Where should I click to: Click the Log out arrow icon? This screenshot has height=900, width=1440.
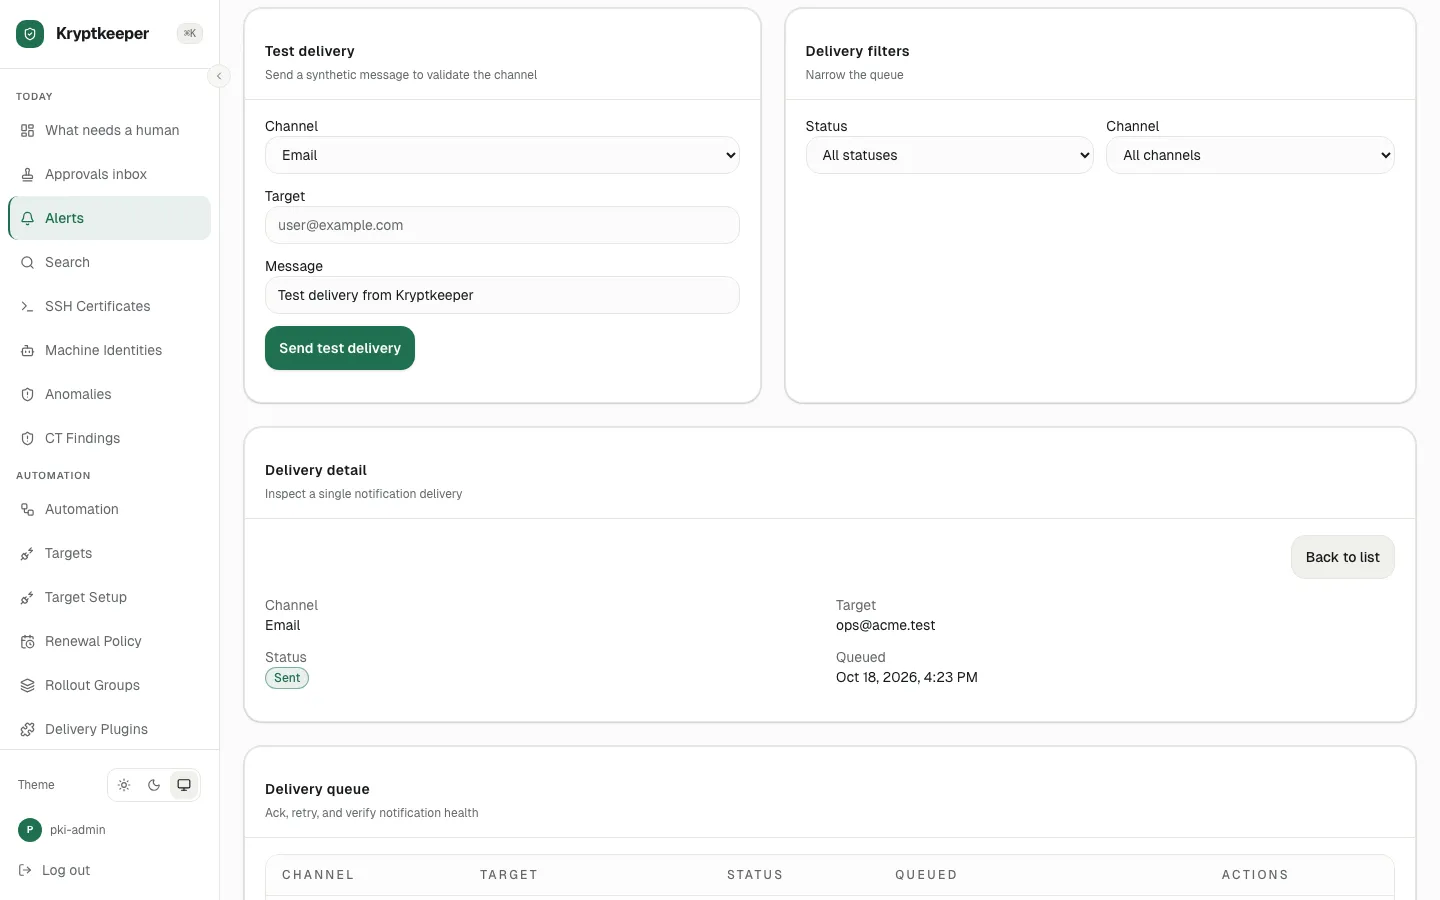click(x=25, y=870)
